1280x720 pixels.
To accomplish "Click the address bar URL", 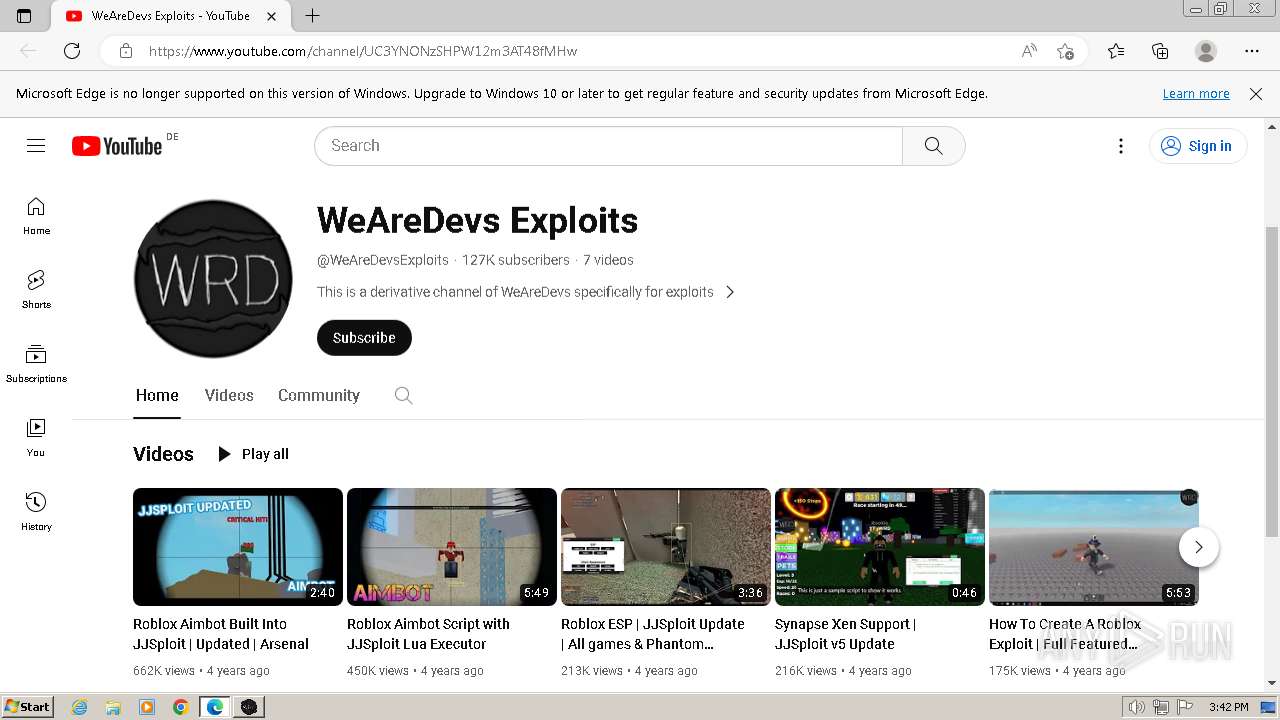I will [363, 51].
